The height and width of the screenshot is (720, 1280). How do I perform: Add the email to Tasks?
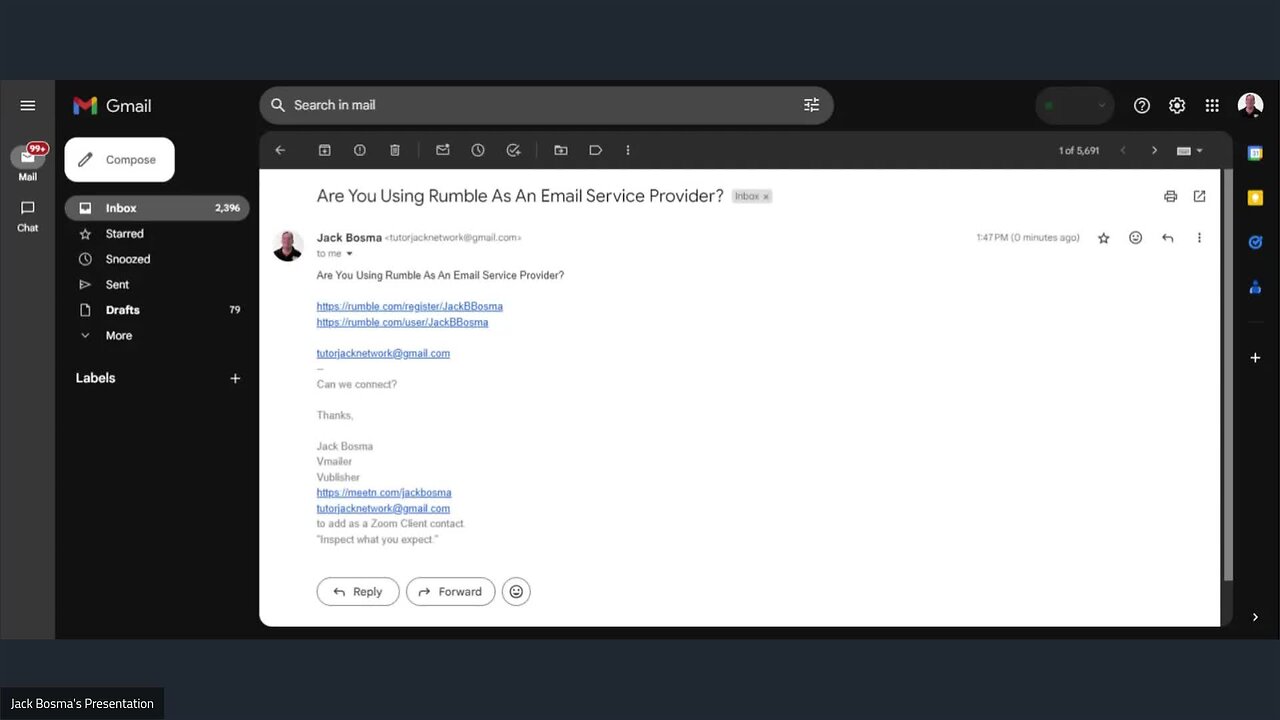click(x=513, y=149)
